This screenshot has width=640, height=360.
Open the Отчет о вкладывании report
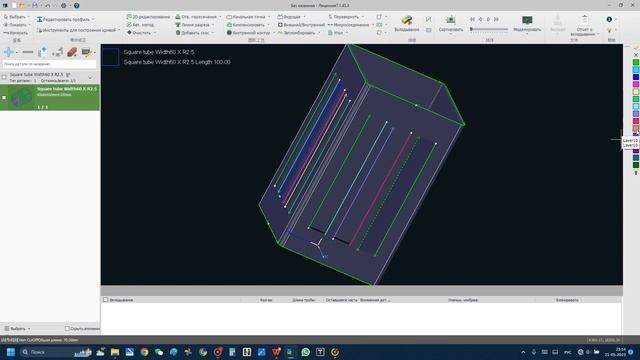click(x=584, y=26)
